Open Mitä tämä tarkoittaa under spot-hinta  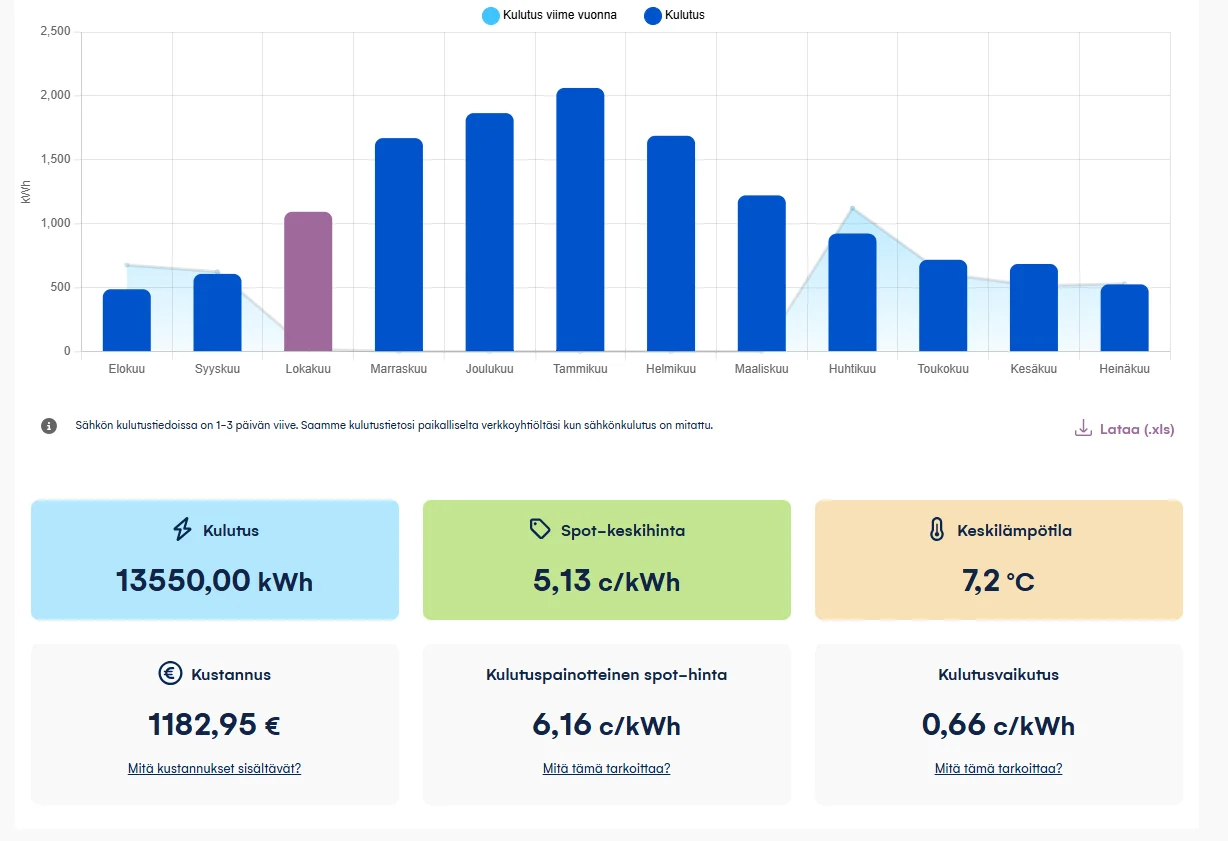tap(606, 769)
